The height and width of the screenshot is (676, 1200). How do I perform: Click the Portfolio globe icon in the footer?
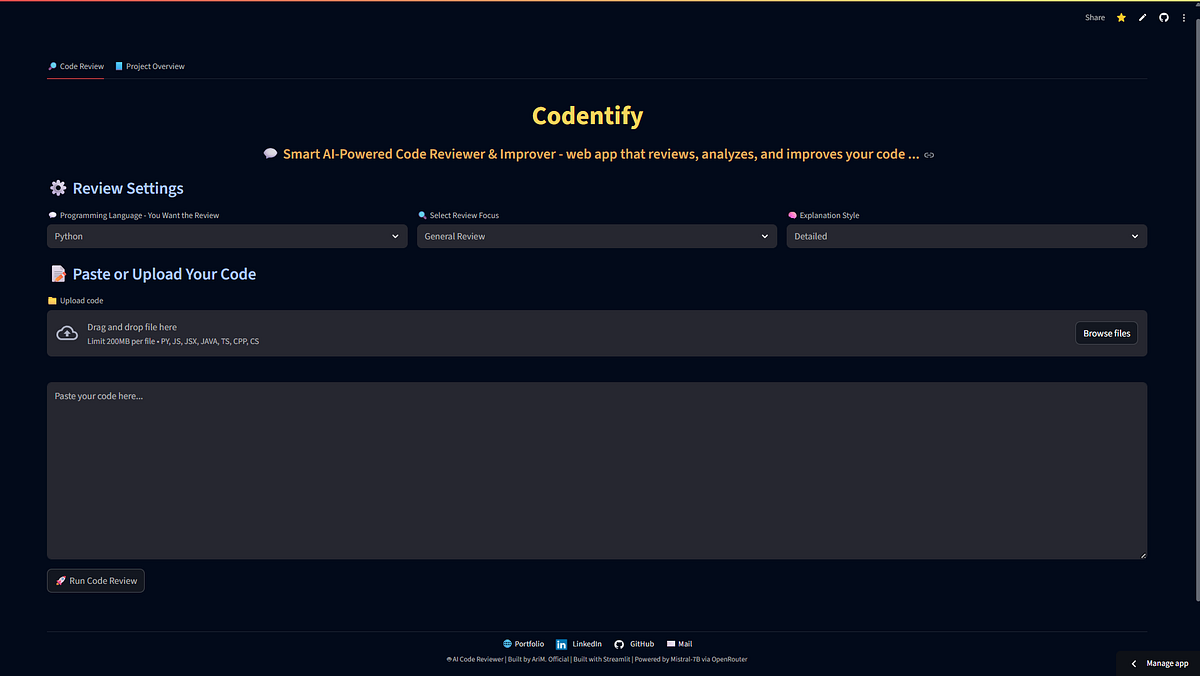[507, 643]
